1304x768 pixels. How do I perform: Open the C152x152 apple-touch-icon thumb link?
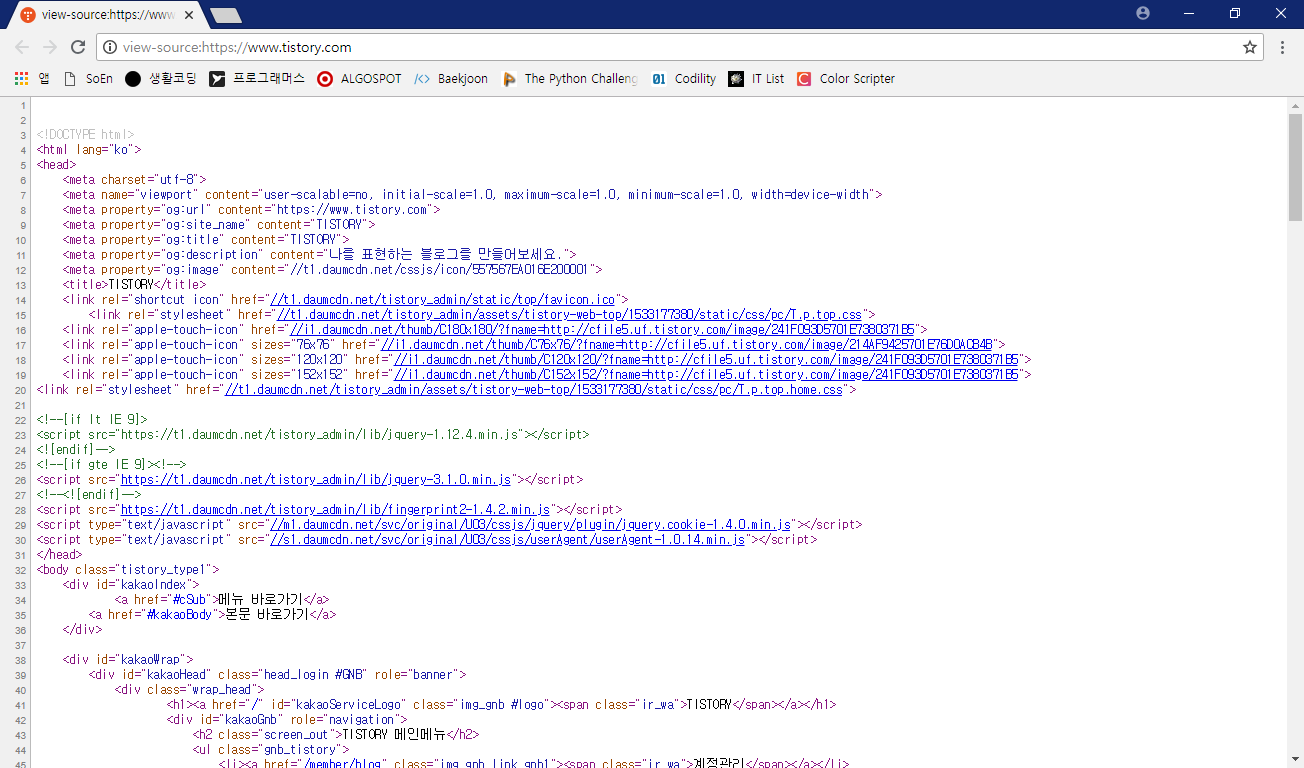pos(708,374)
